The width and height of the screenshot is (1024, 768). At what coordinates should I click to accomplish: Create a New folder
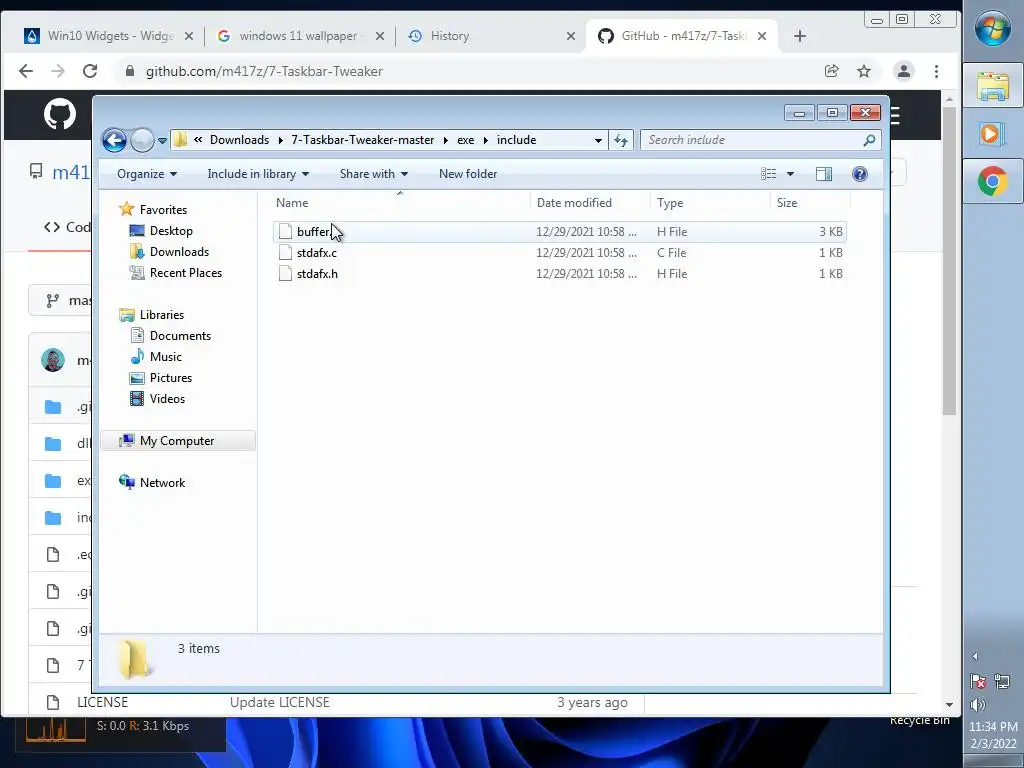(468, 174)
